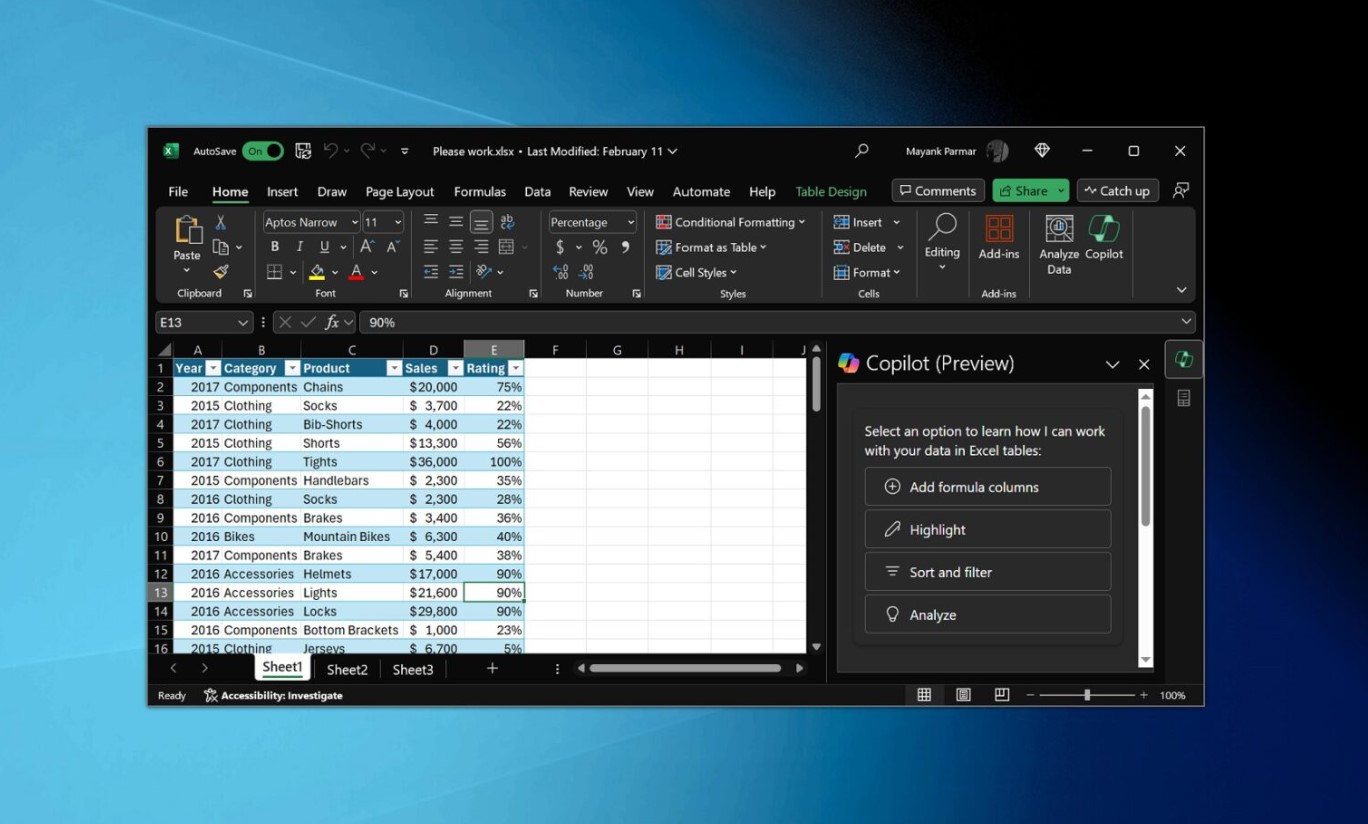The image size is (1368, 824).
Task: Click the Catch up button
Action: pyautogui.click(x=1116, y=190)
